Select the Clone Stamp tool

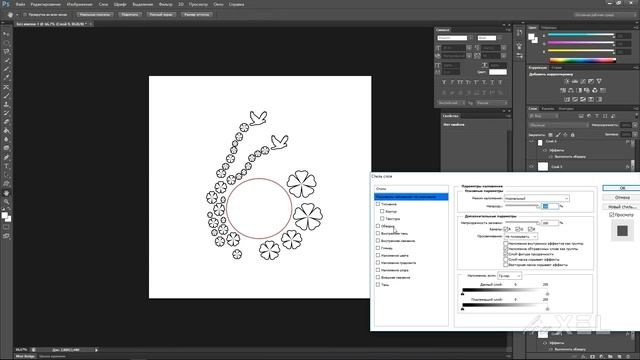coord(6,104)
